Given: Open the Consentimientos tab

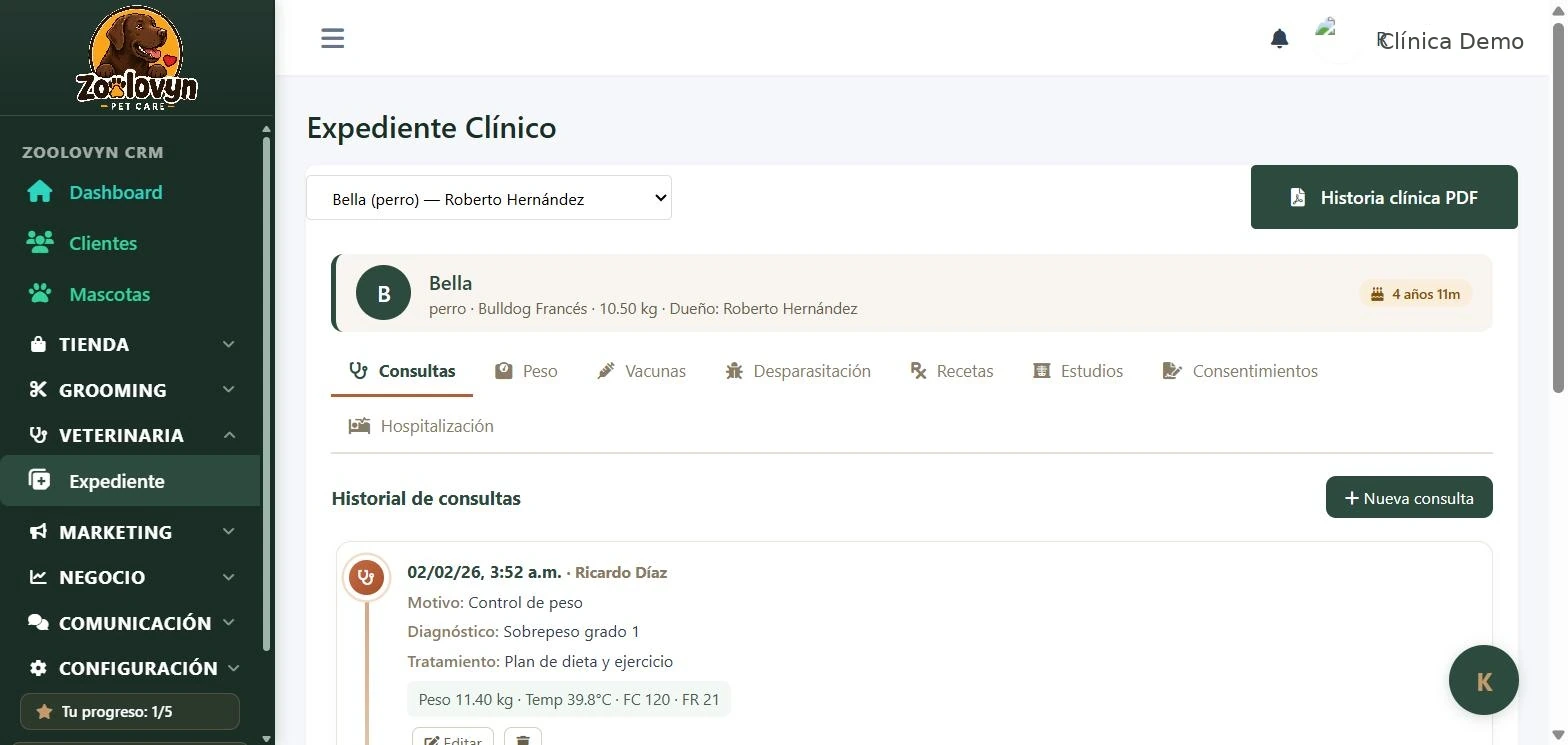Looking at the screenshot, I should [1240, 371].
